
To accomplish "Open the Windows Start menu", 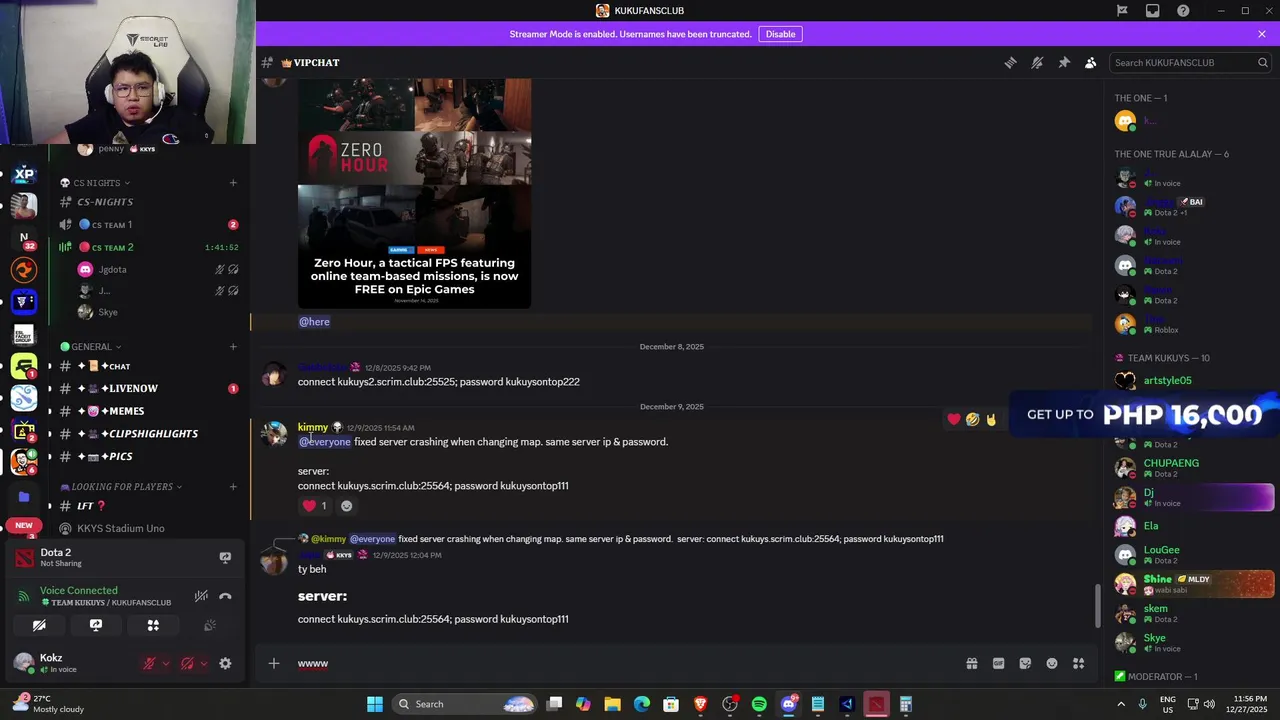I will click(375, 704).
